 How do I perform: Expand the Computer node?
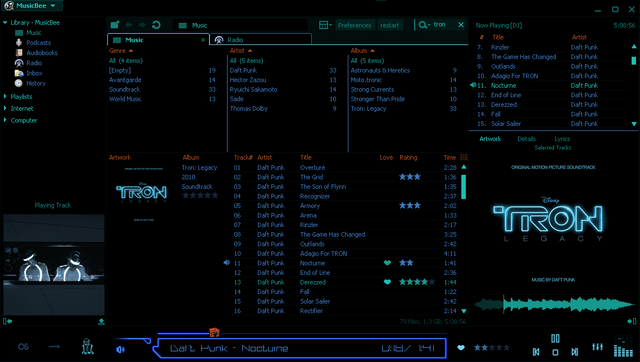click(5, 120)
